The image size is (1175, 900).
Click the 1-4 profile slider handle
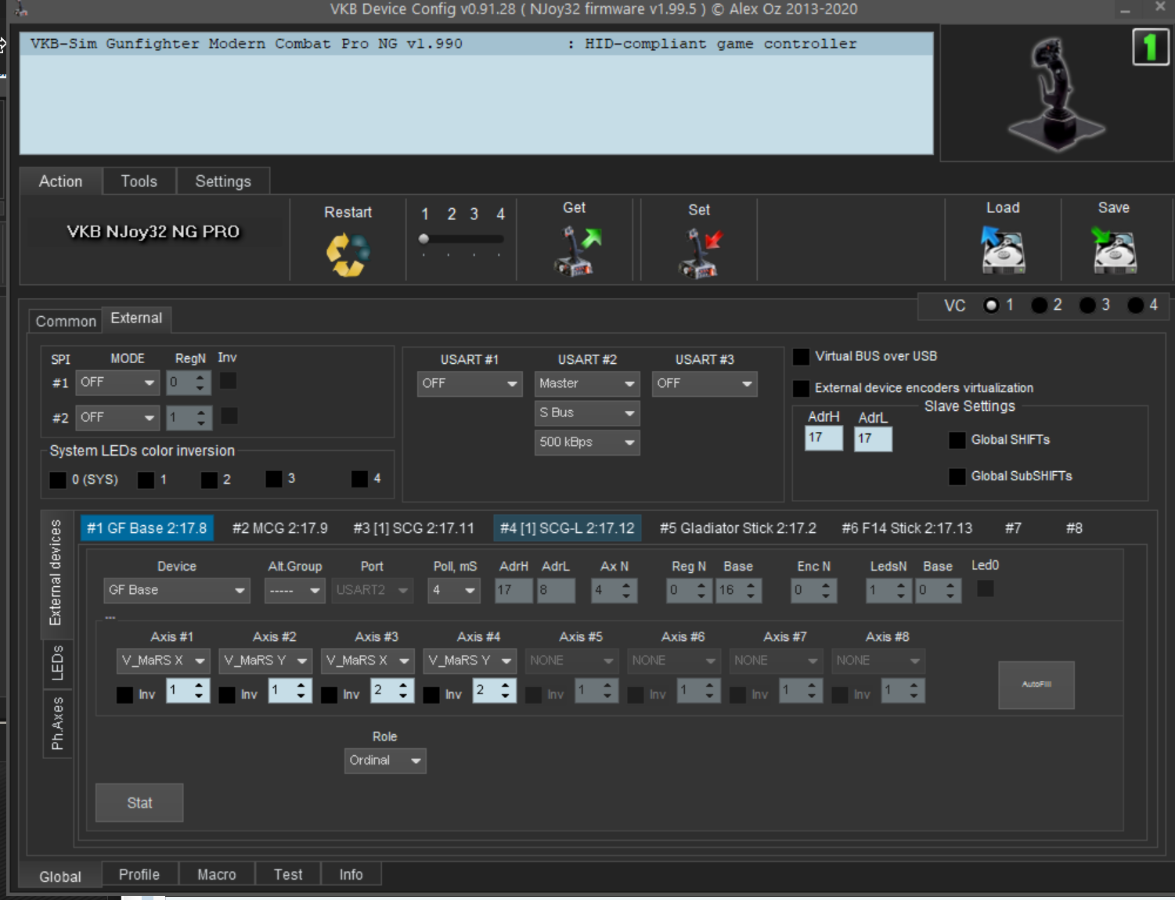point(424,239)
